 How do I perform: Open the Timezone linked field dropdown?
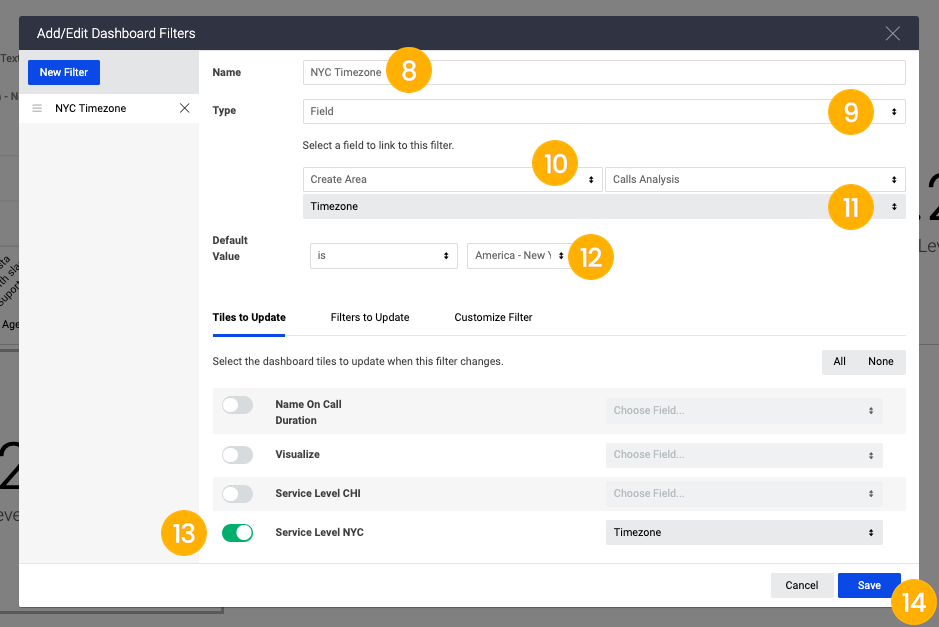point(604,207)
